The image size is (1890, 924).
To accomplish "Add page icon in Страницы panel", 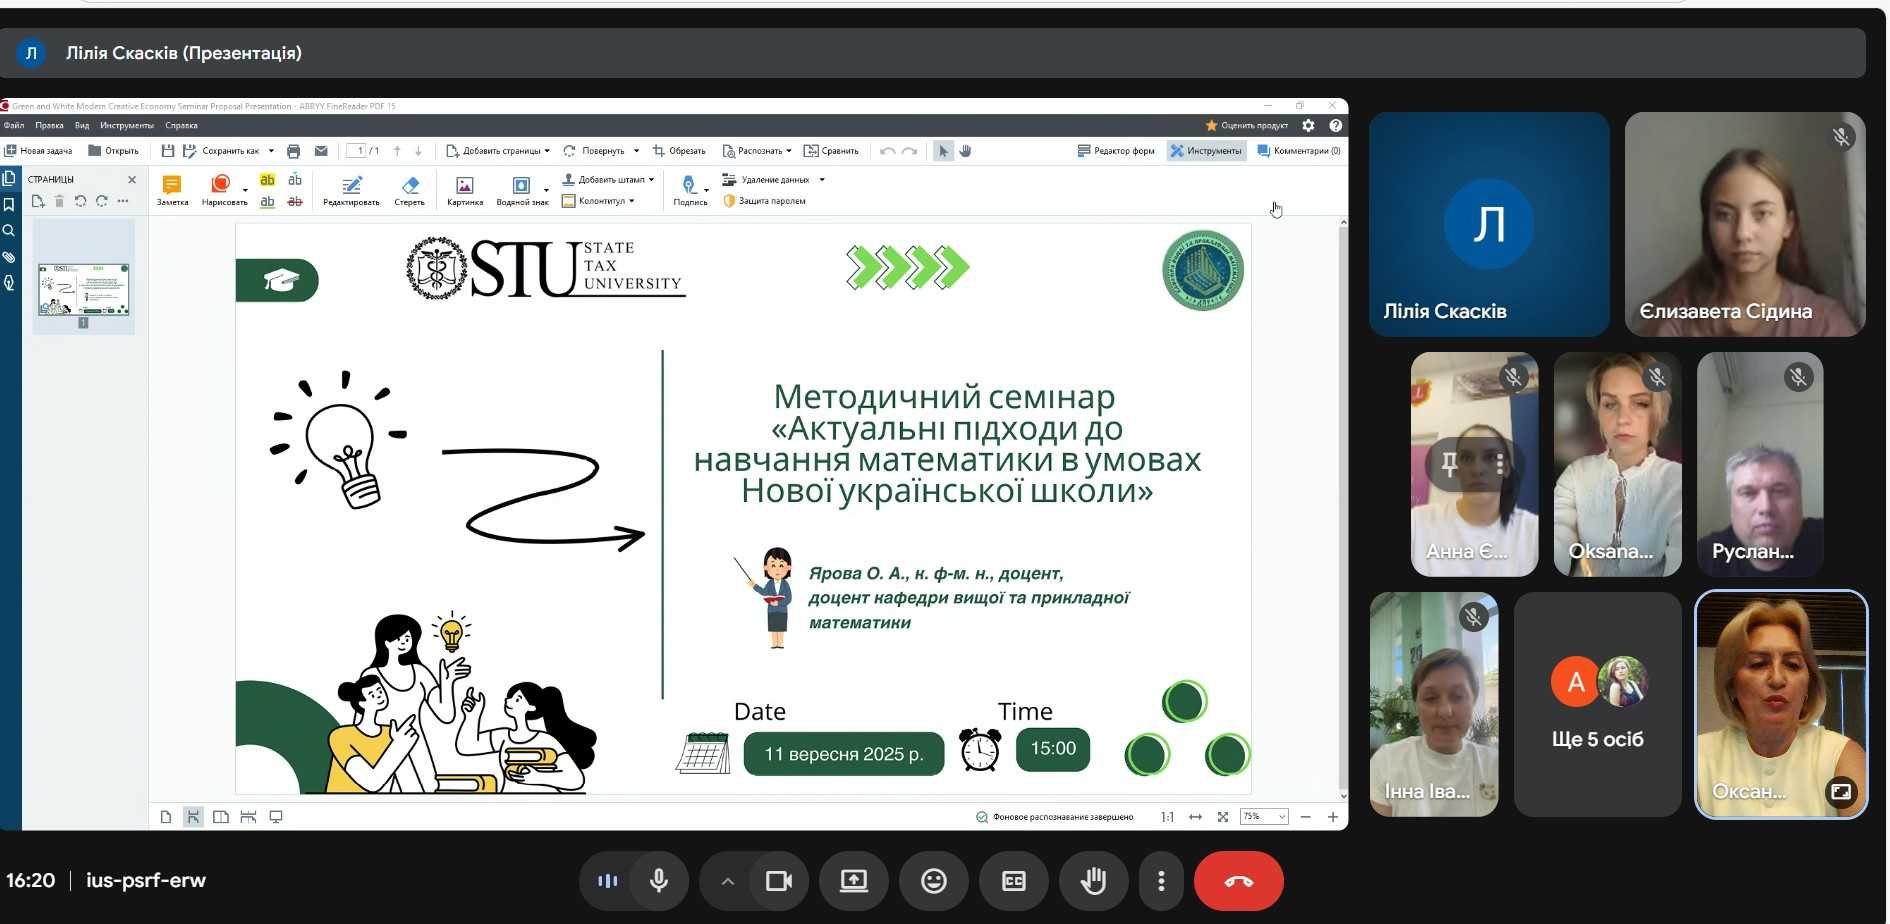I will 38,201.
